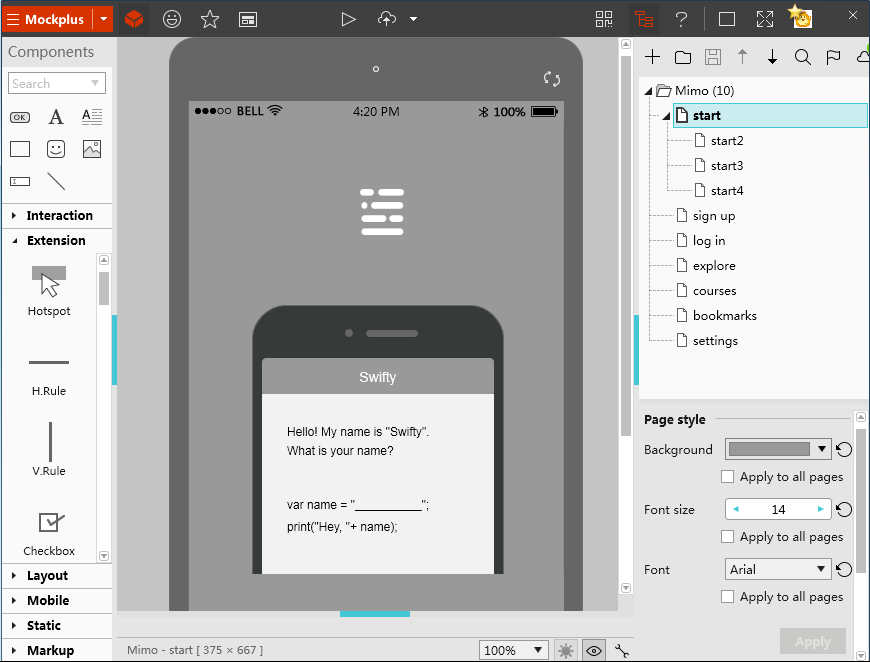The height and width of the screenshot is (662, 870).
Task: Pick the Hotspot extension component
Action: 49,291
